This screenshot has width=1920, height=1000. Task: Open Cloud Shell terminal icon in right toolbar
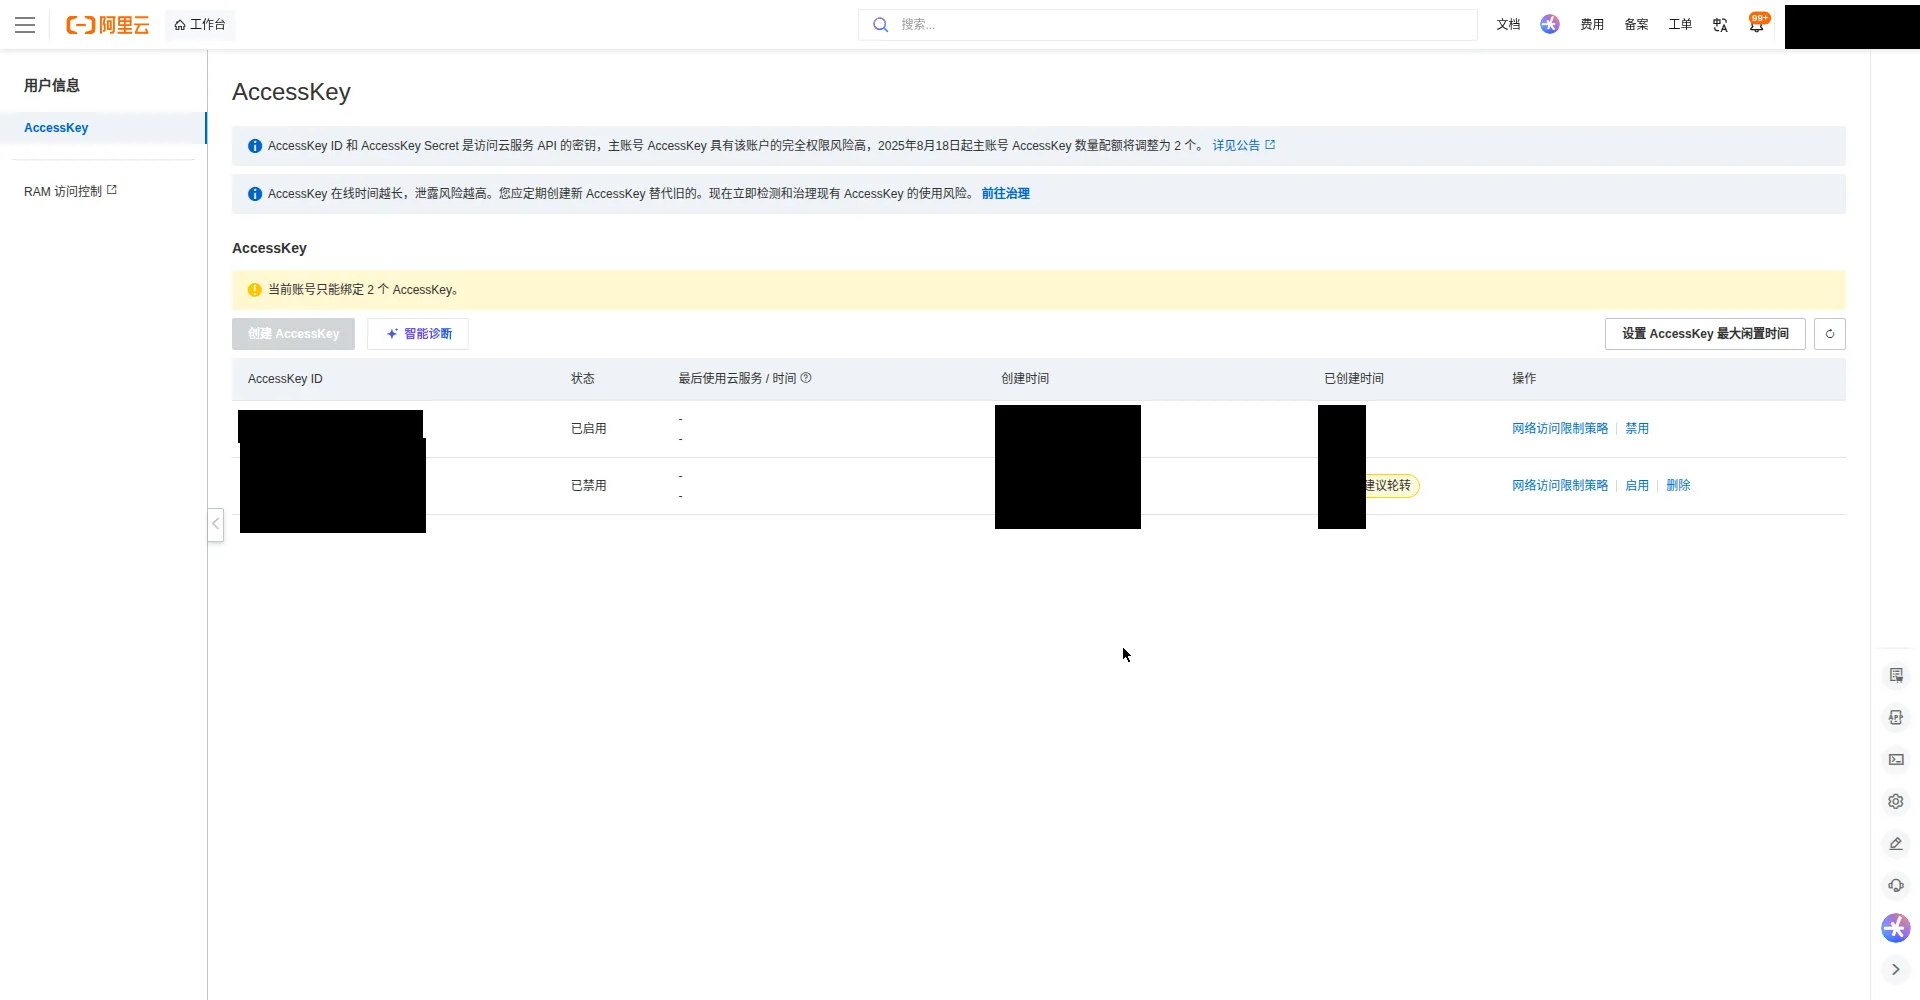(1896, 760)
